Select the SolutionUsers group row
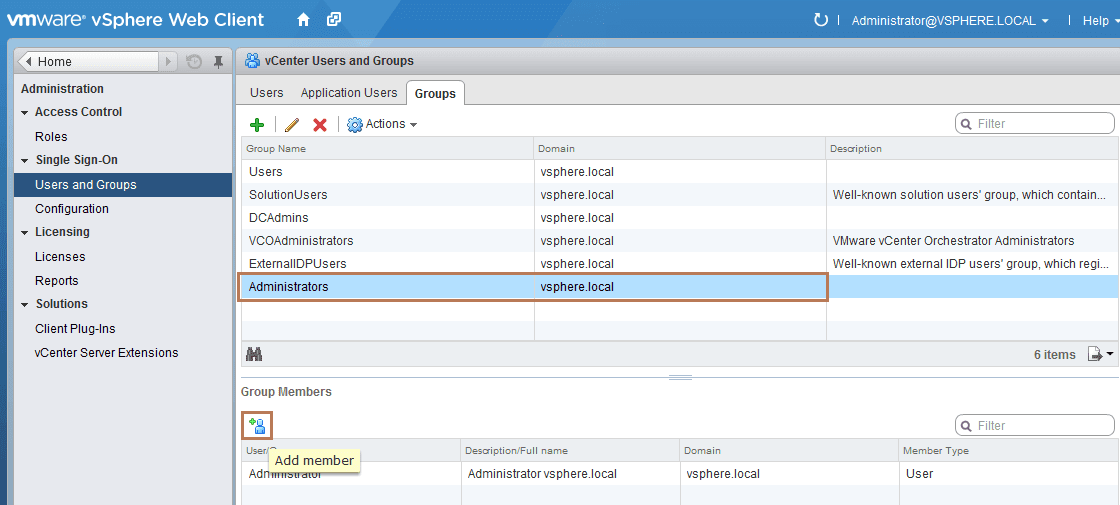Screen dimensions: 1120x505 pos(680,194)
